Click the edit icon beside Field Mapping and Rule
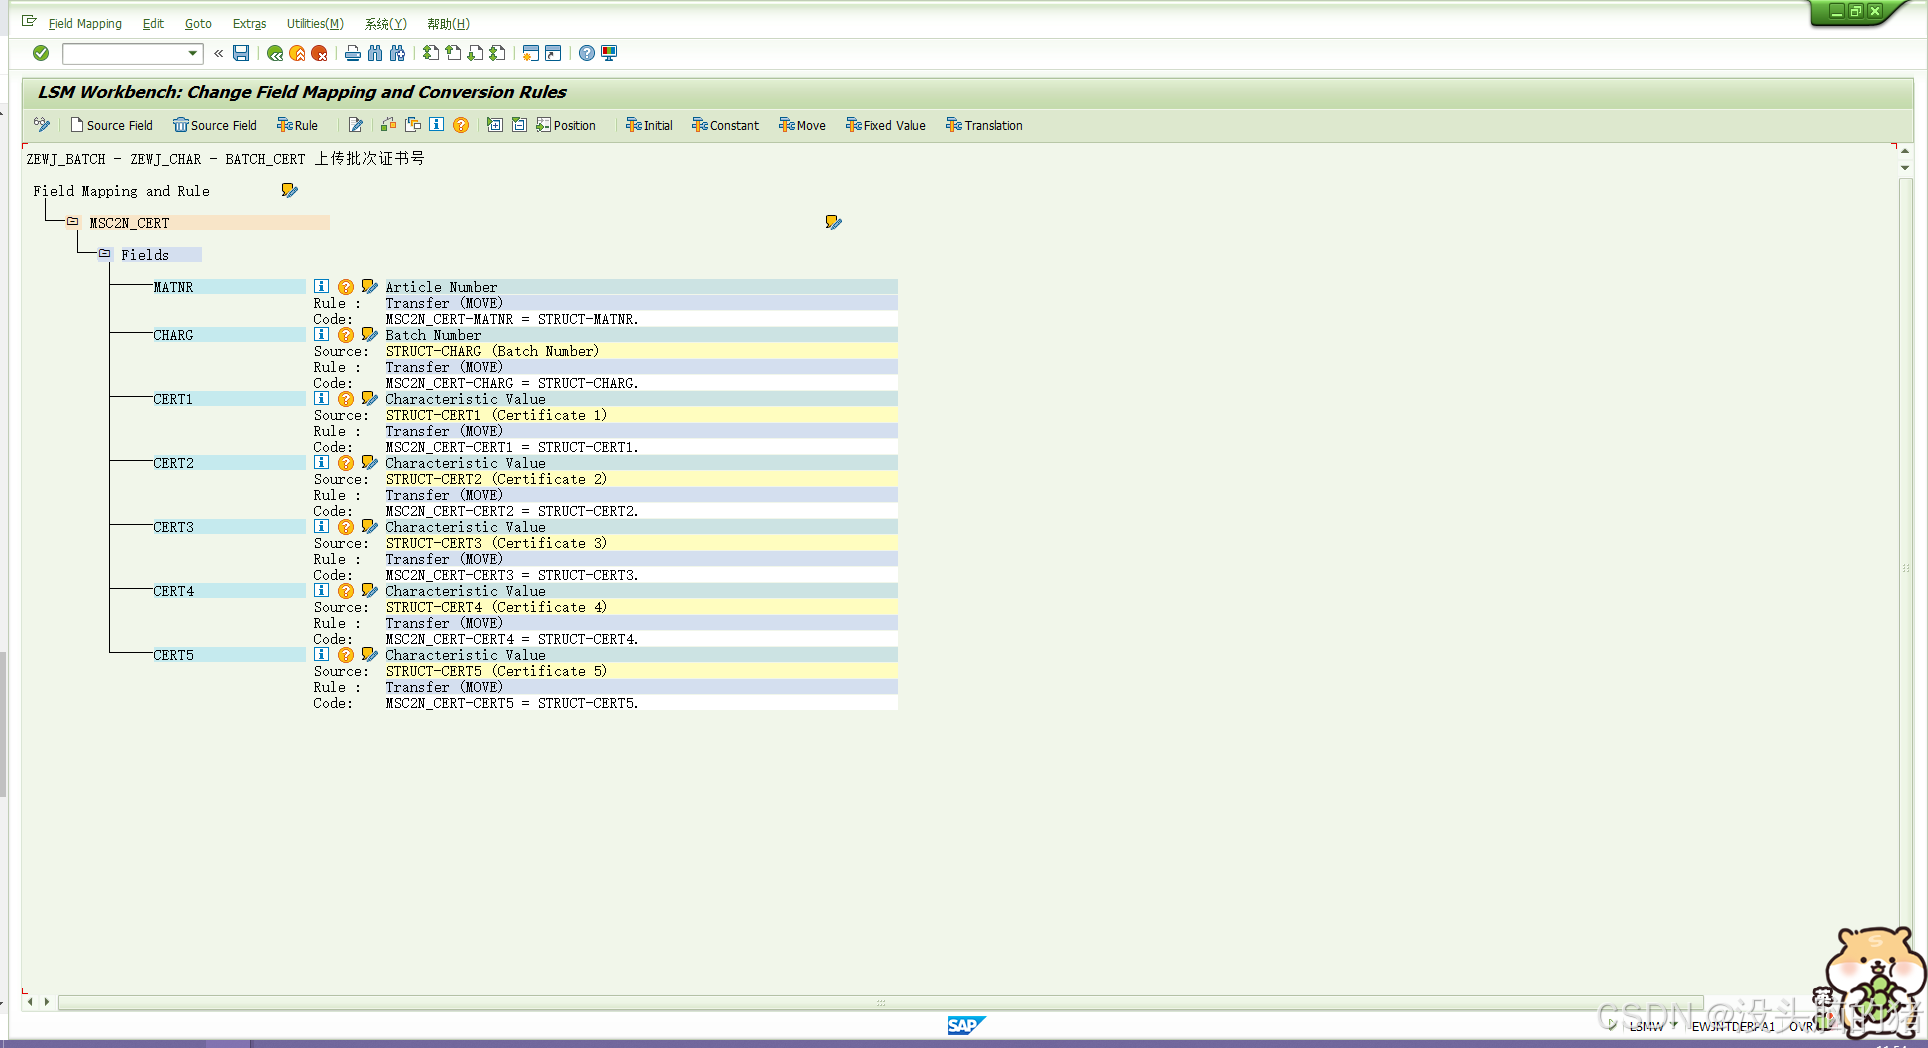The height and width of the screenshot is (1048, 1928). click(x=290, y=190)
